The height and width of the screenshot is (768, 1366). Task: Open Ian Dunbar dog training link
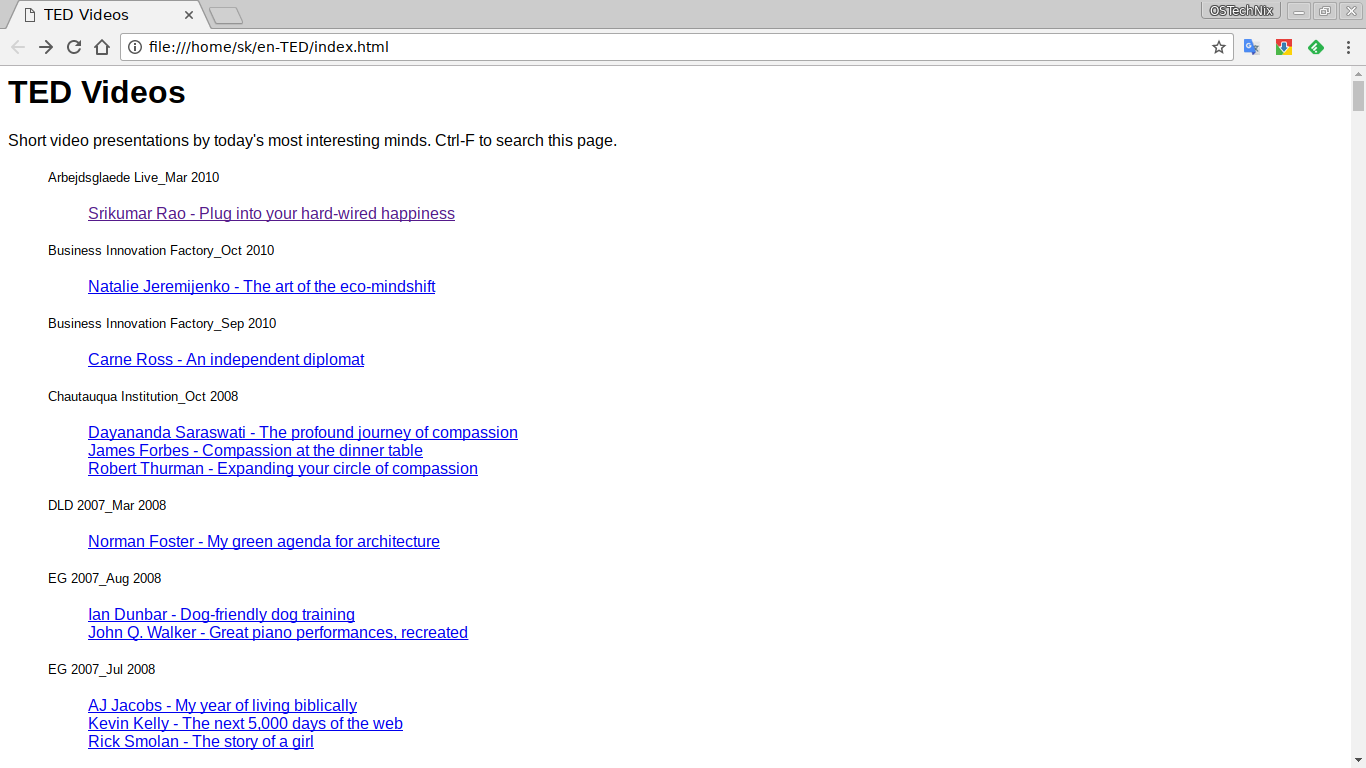click(221, 615)
